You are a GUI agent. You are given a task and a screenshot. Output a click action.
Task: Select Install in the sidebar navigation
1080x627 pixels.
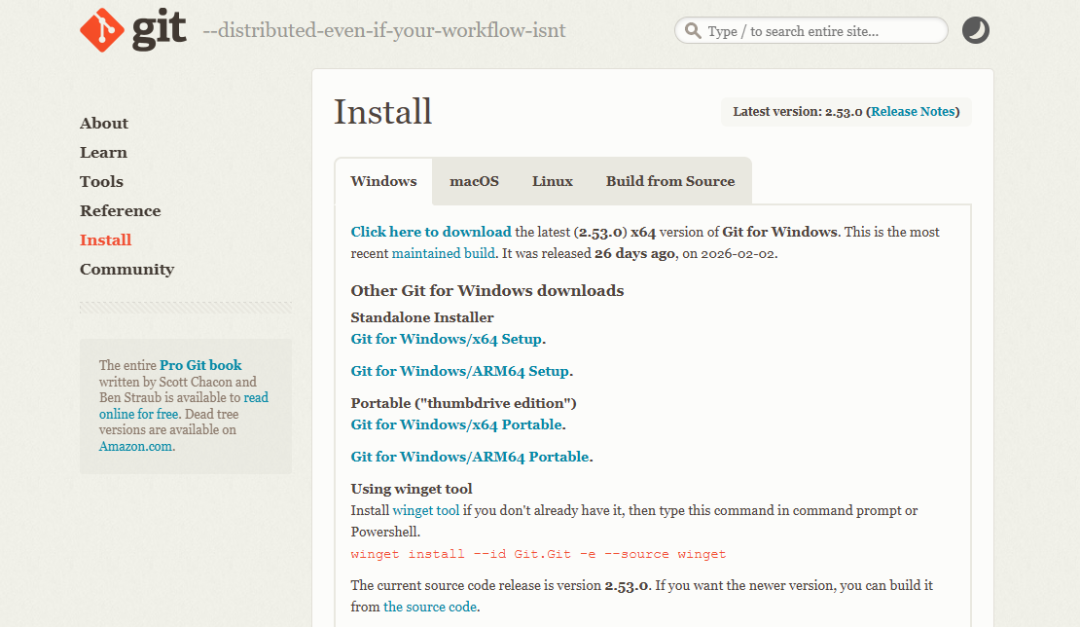105,240
